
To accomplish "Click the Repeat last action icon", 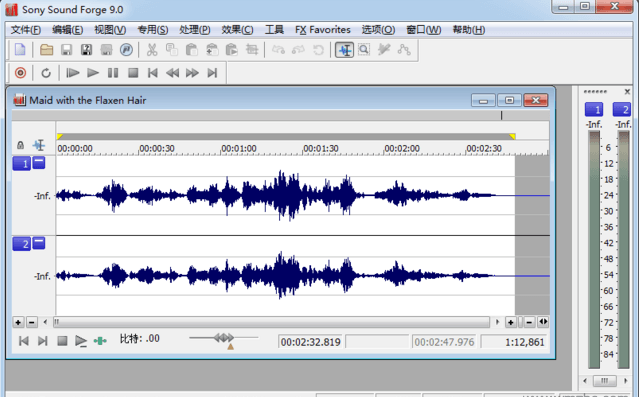I will pyautogui.click(x=318, y=50).
